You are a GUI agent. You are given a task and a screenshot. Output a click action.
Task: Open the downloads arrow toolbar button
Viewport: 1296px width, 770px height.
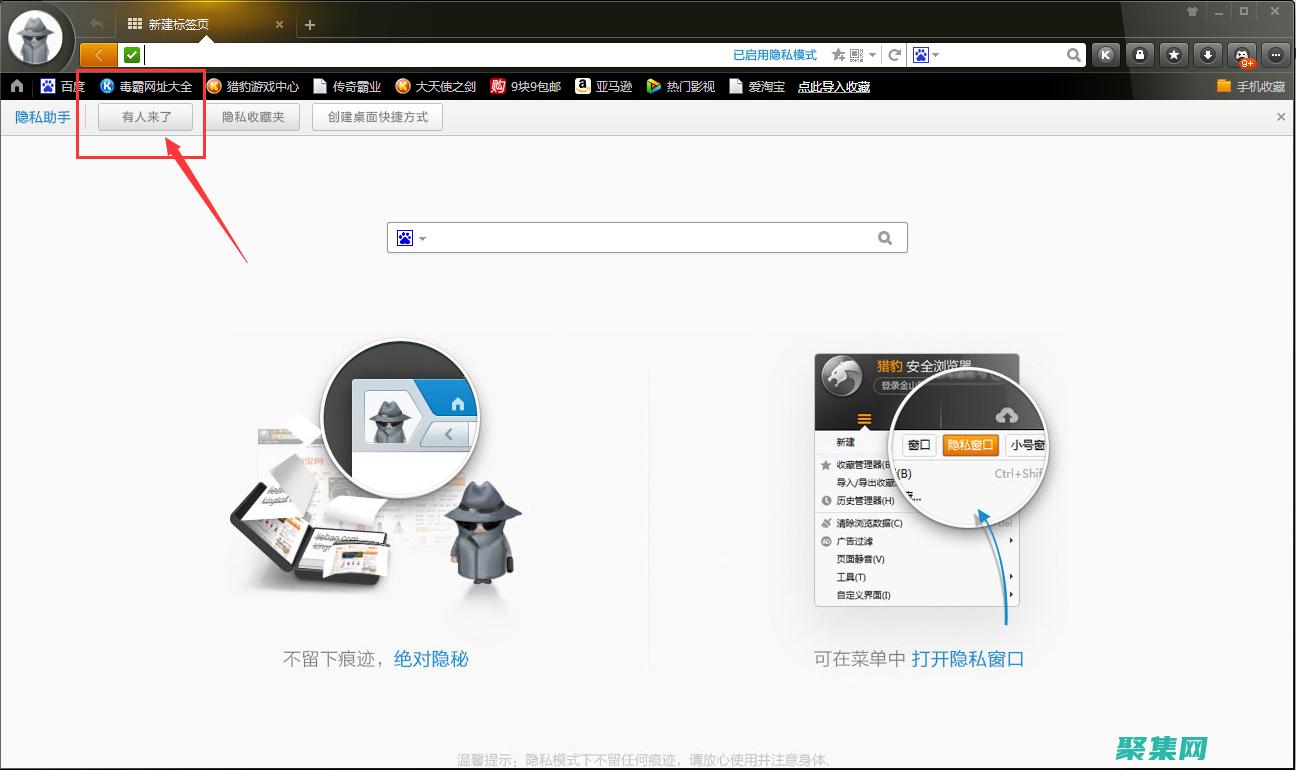click(x=1208, y=55)
